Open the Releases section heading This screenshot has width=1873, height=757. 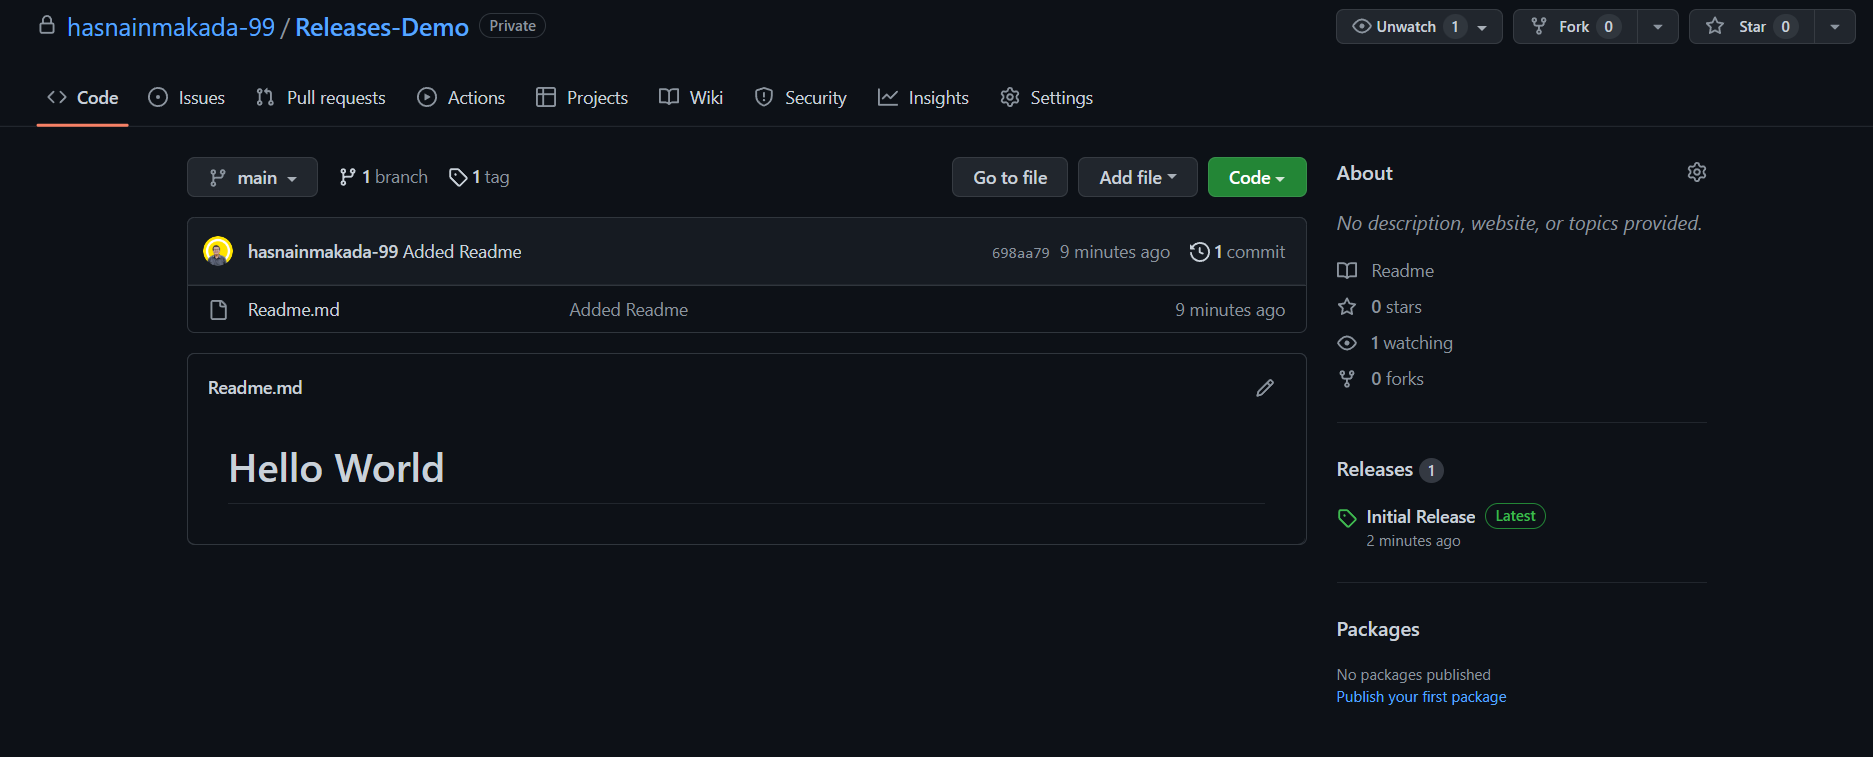[1375, 469]
